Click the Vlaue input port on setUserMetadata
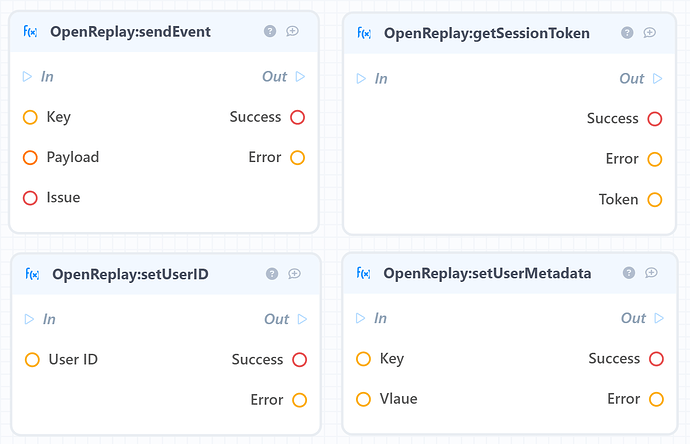The height and width of the screenshot is (444, 690). [363, 399]
